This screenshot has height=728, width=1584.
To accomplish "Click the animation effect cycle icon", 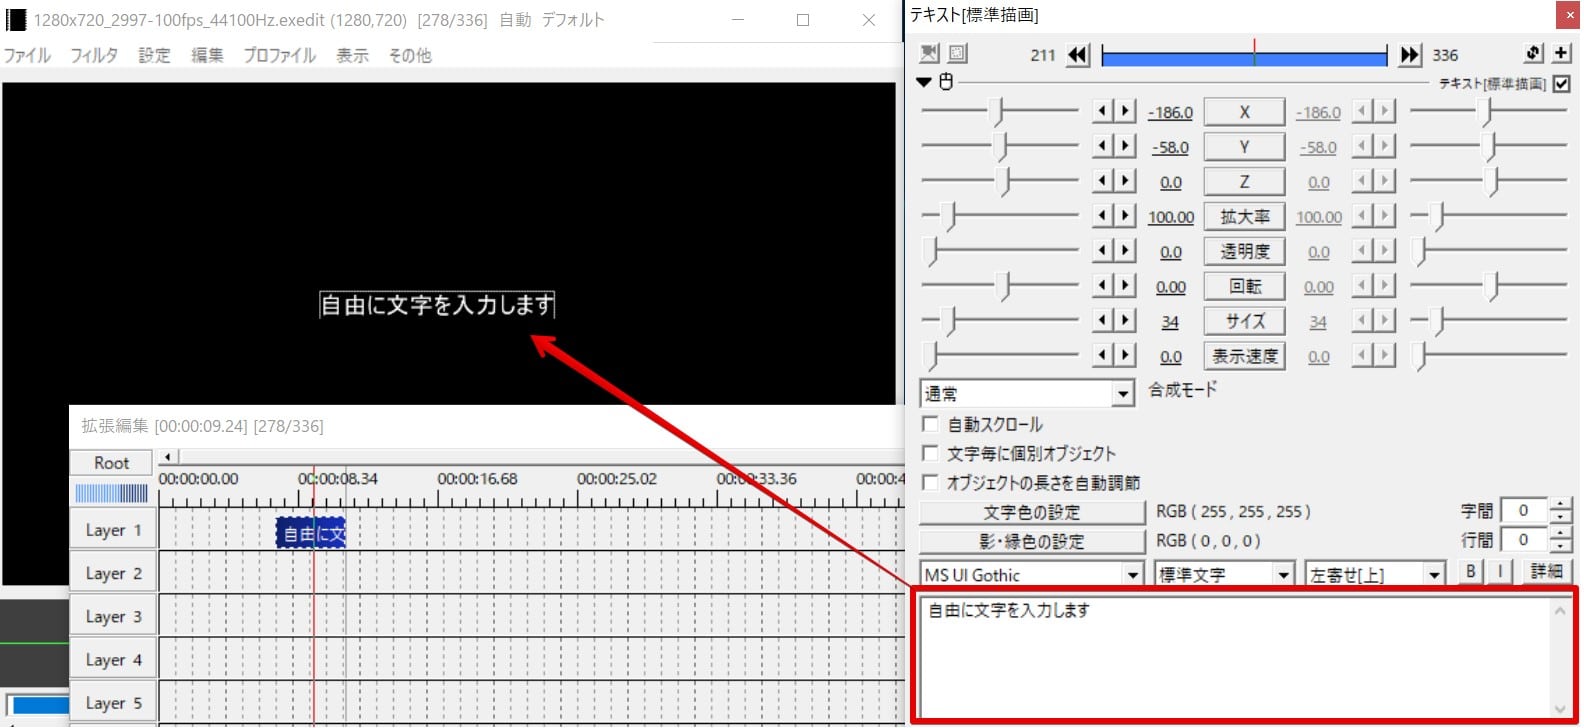I will [x=1535, y=54].
